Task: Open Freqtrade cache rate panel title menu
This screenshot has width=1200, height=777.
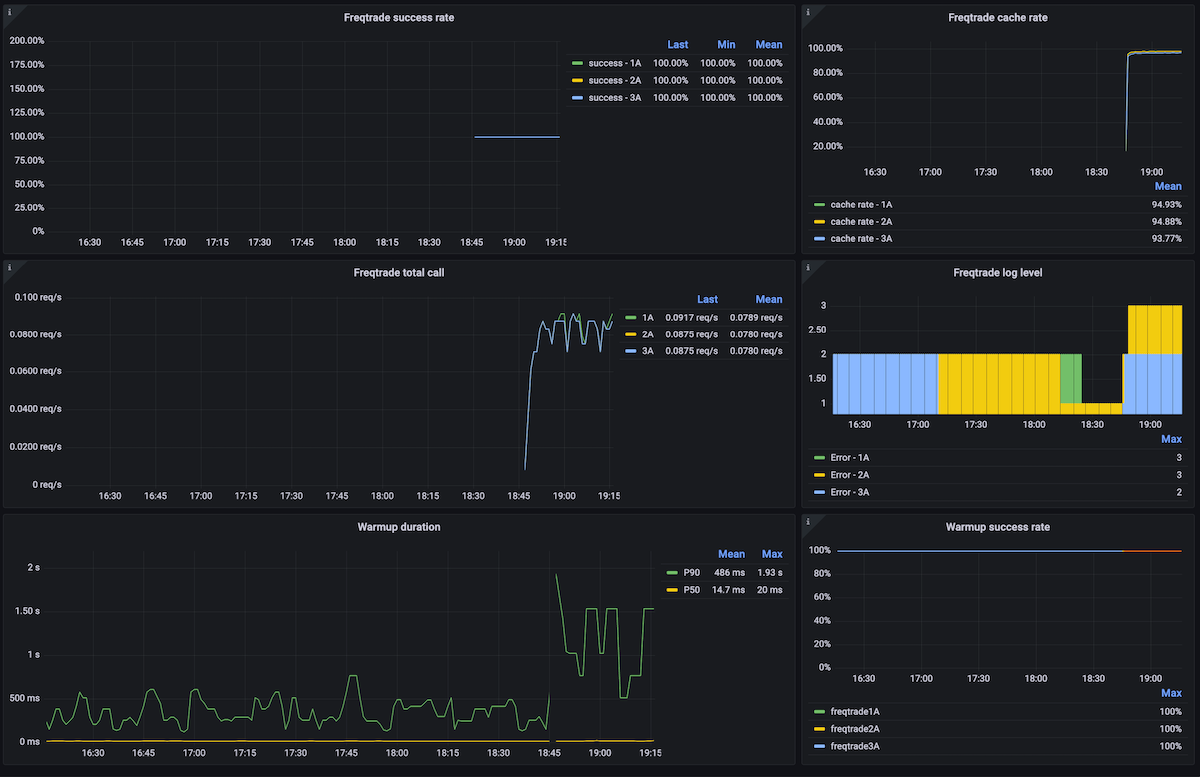Action: pyautogui.click(x=998, y=17)
